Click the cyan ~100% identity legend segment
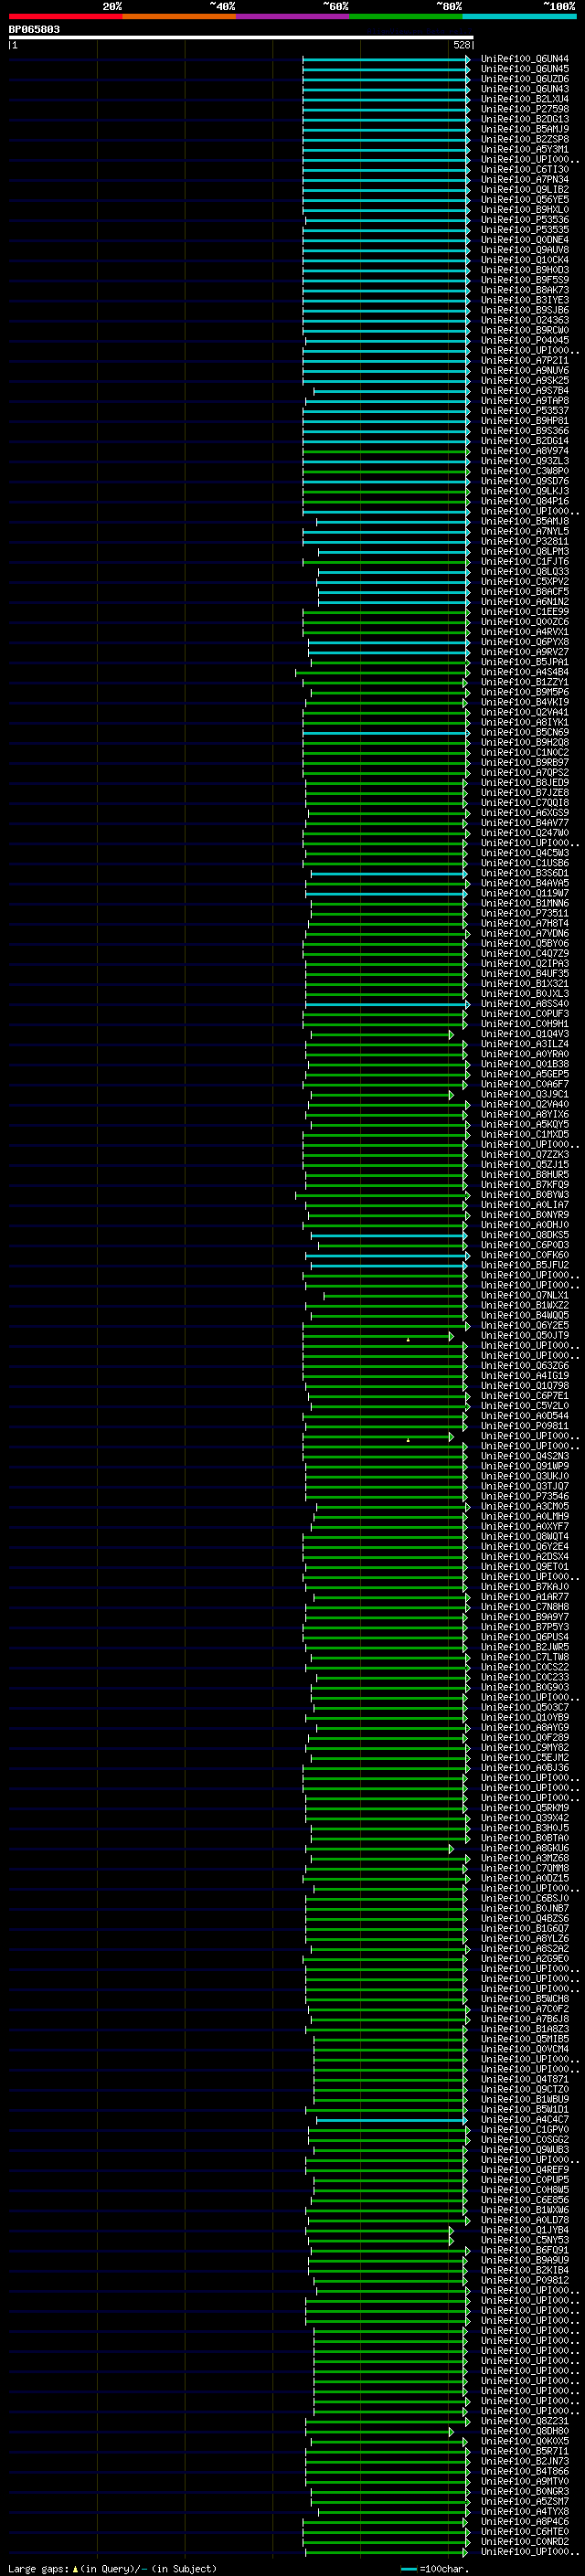 pyautogui.click(x=519, y=16)
